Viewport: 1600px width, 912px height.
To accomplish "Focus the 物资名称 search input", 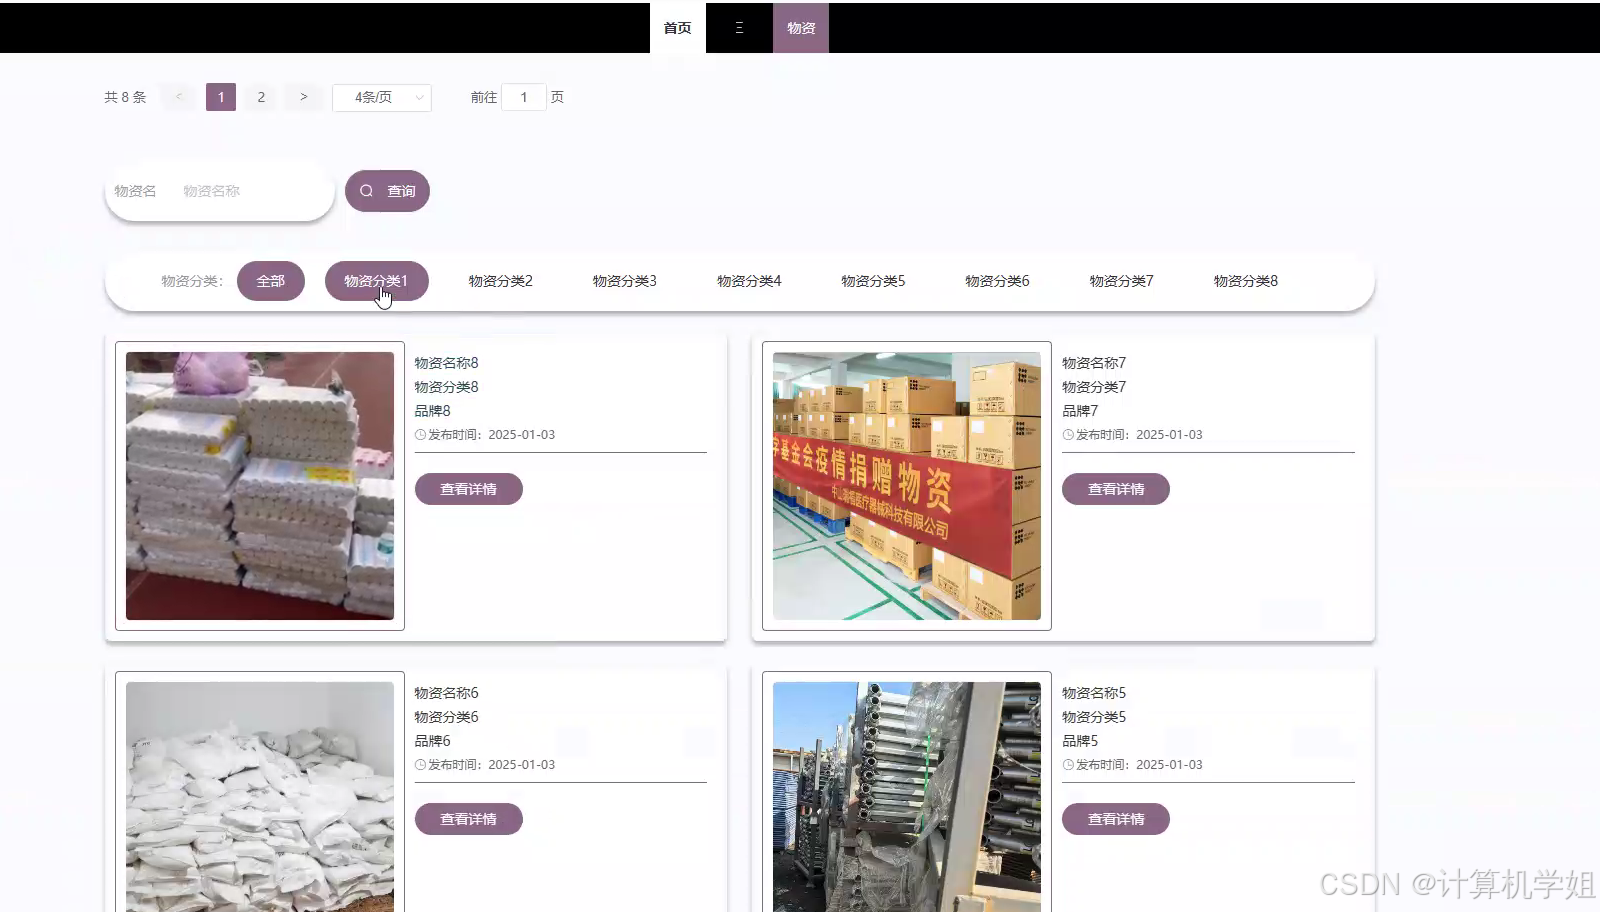I will coord(250,191).
